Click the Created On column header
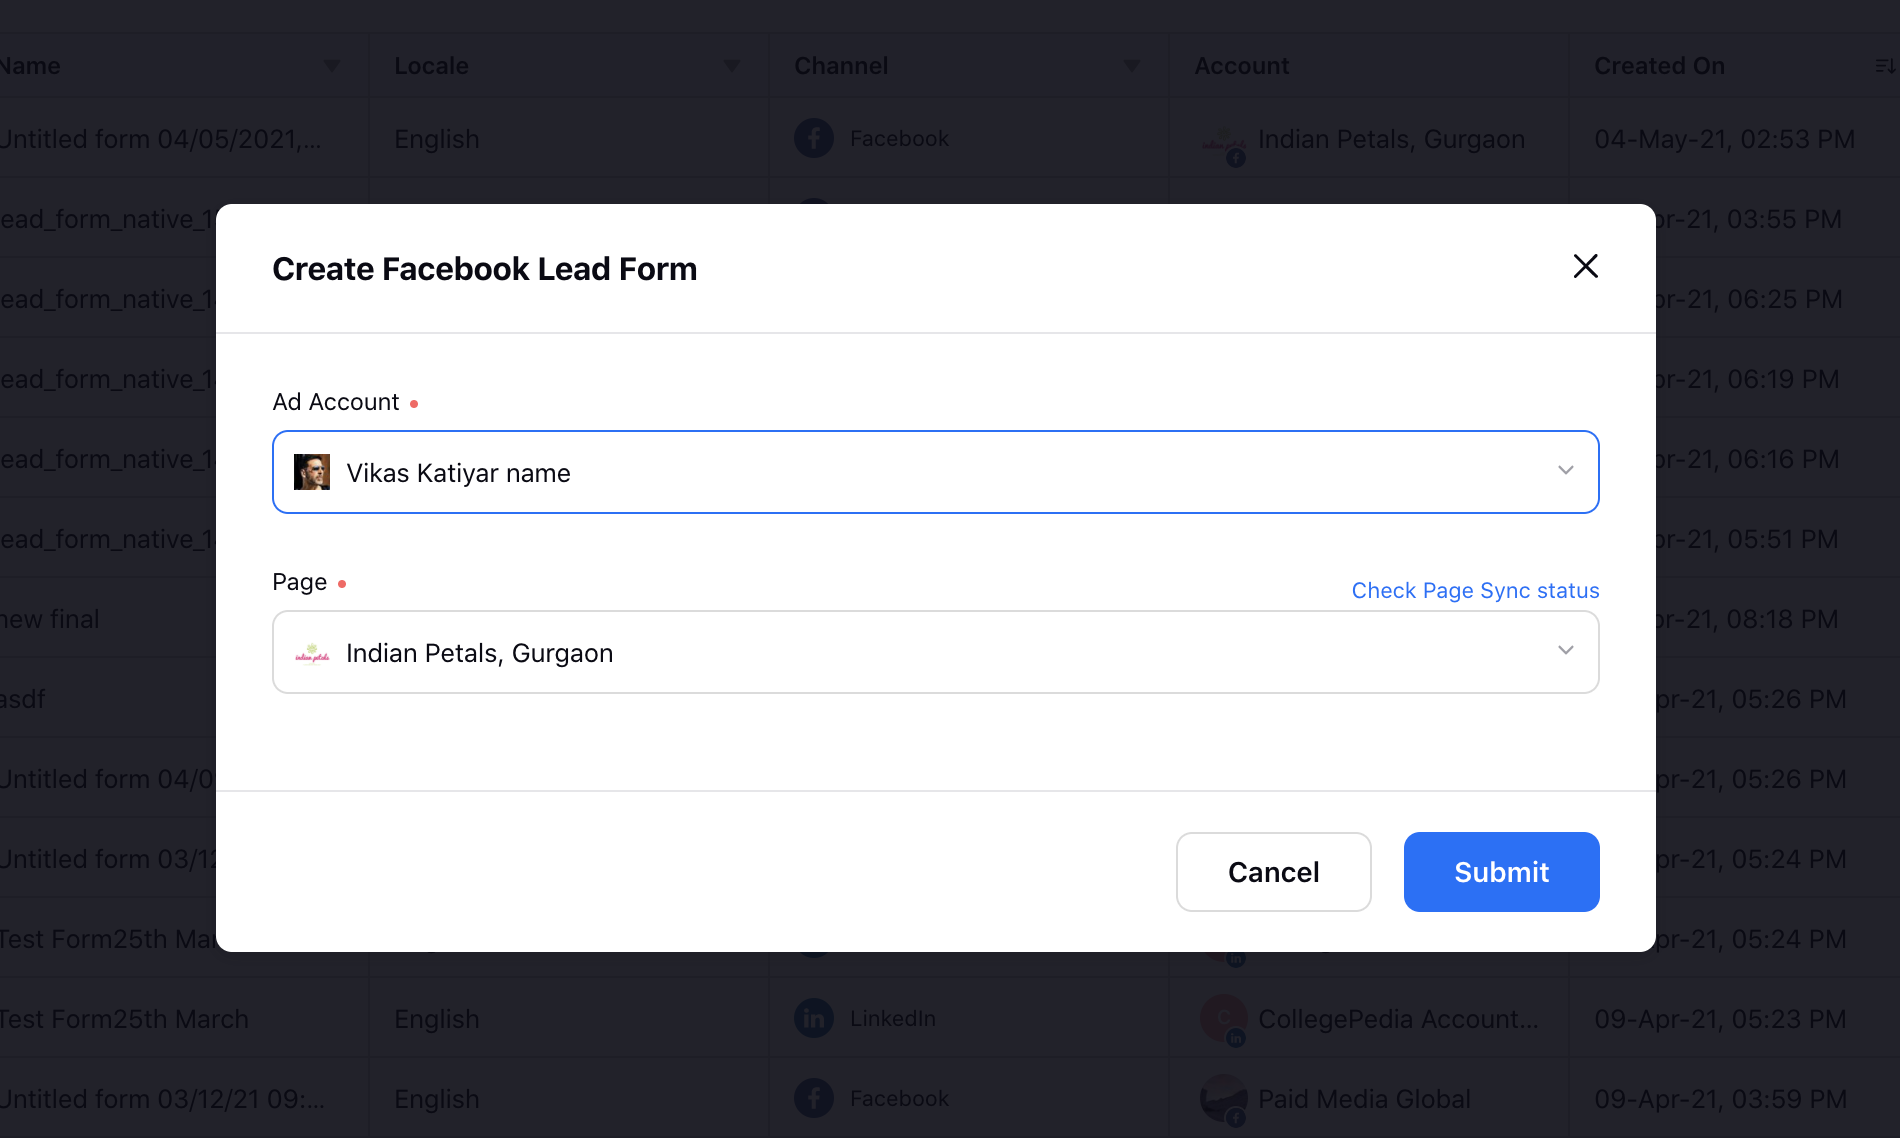This screenshot has height=1138, width=1900. (x=1659, y=66)
